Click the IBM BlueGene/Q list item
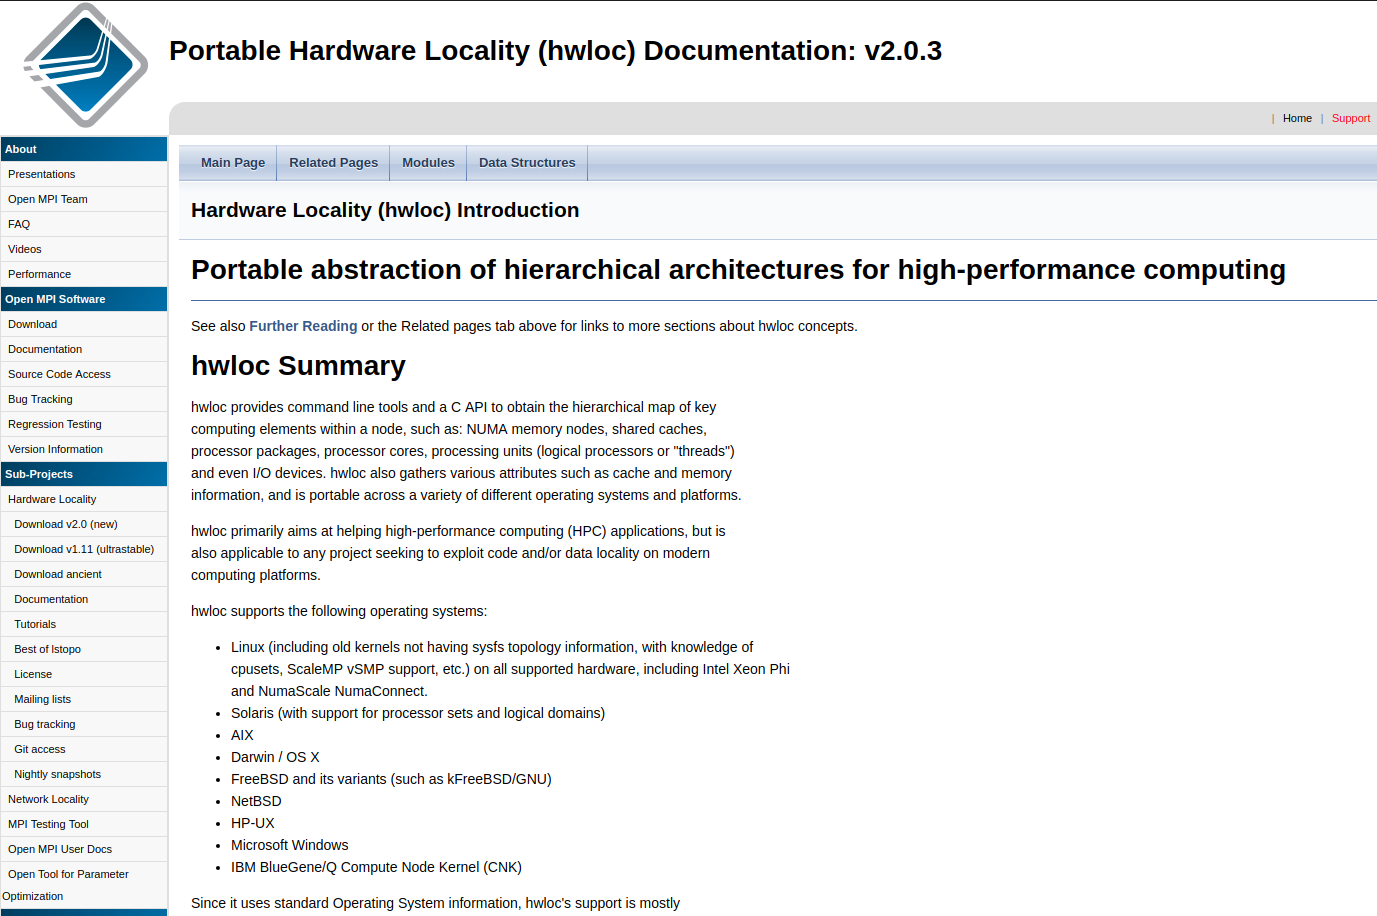1377x916 pixels. click(x=376, y=867)
